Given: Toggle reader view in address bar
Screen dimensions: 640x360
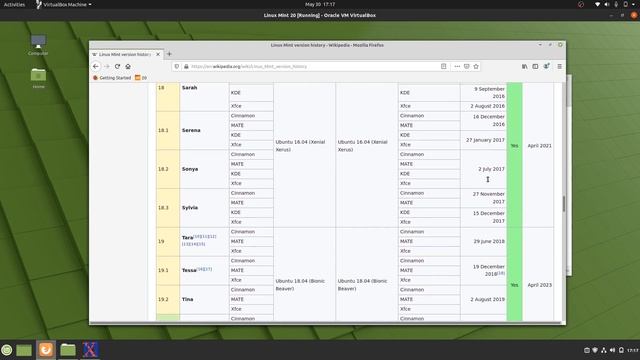Looking at the screenshot, I should coord(443,66).
